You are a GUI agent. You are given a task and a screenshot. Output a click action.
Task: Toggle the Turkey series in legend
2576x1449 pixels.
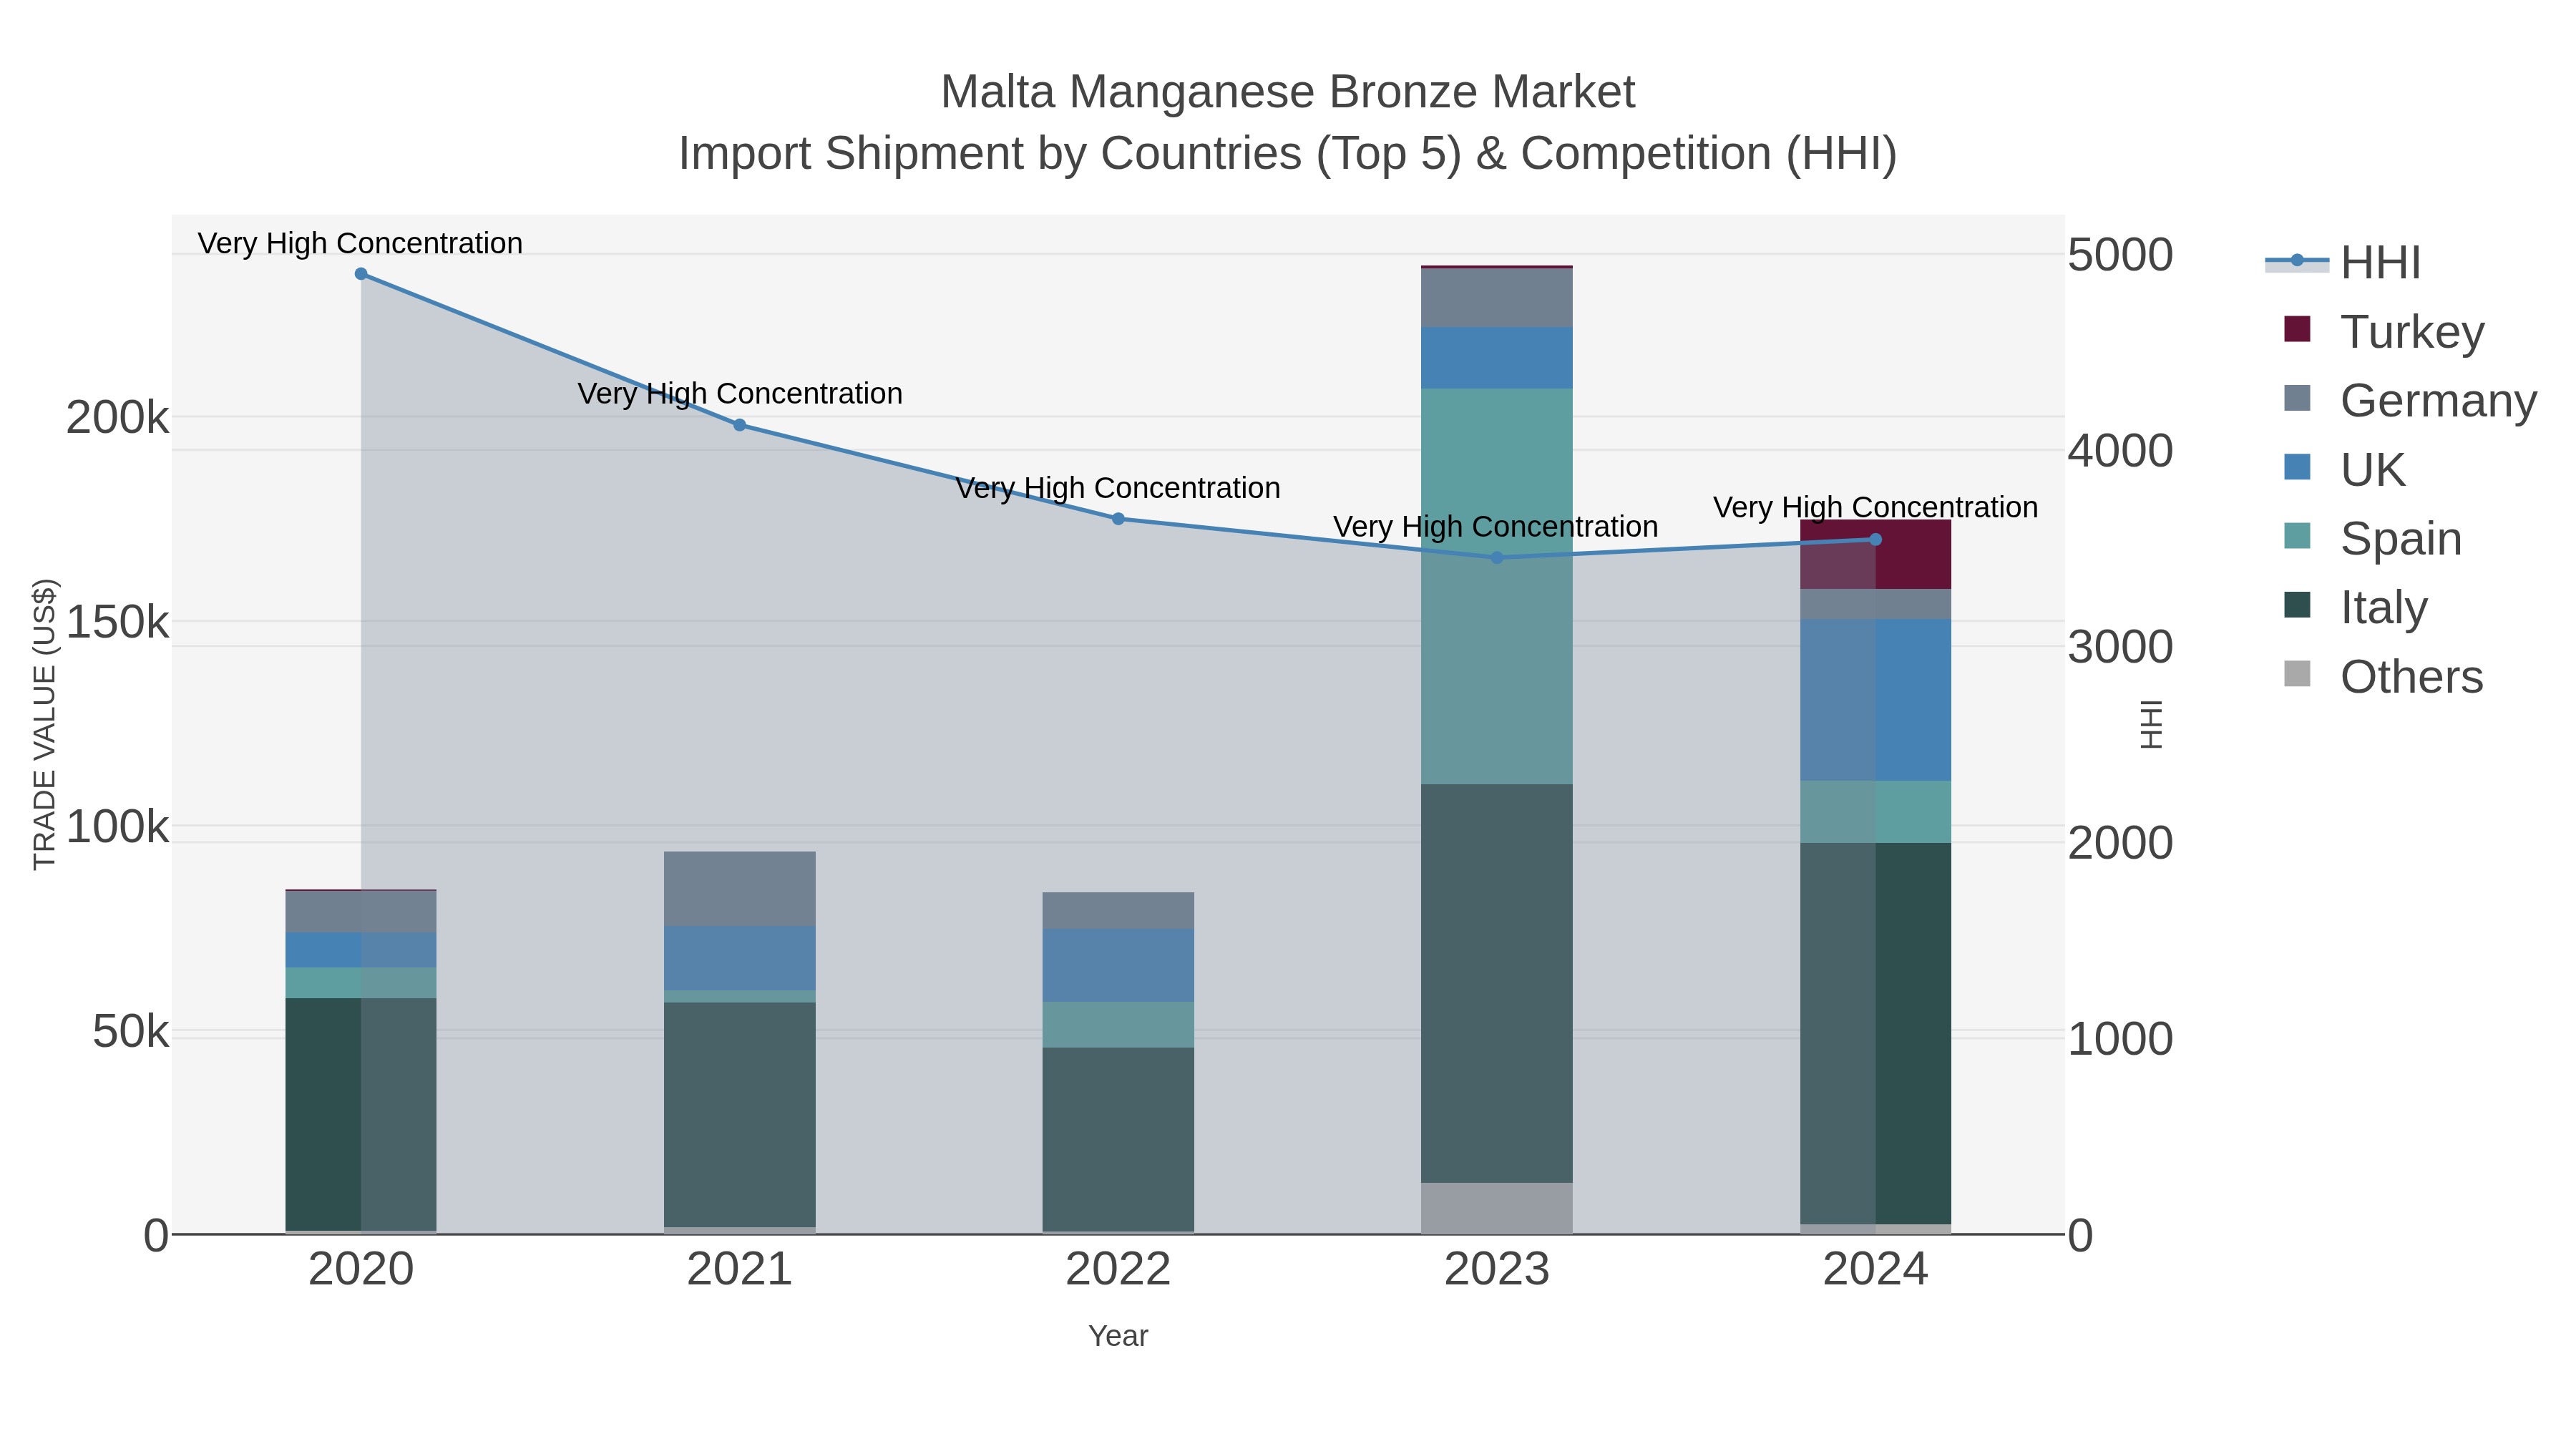[x=2384, y=331]
